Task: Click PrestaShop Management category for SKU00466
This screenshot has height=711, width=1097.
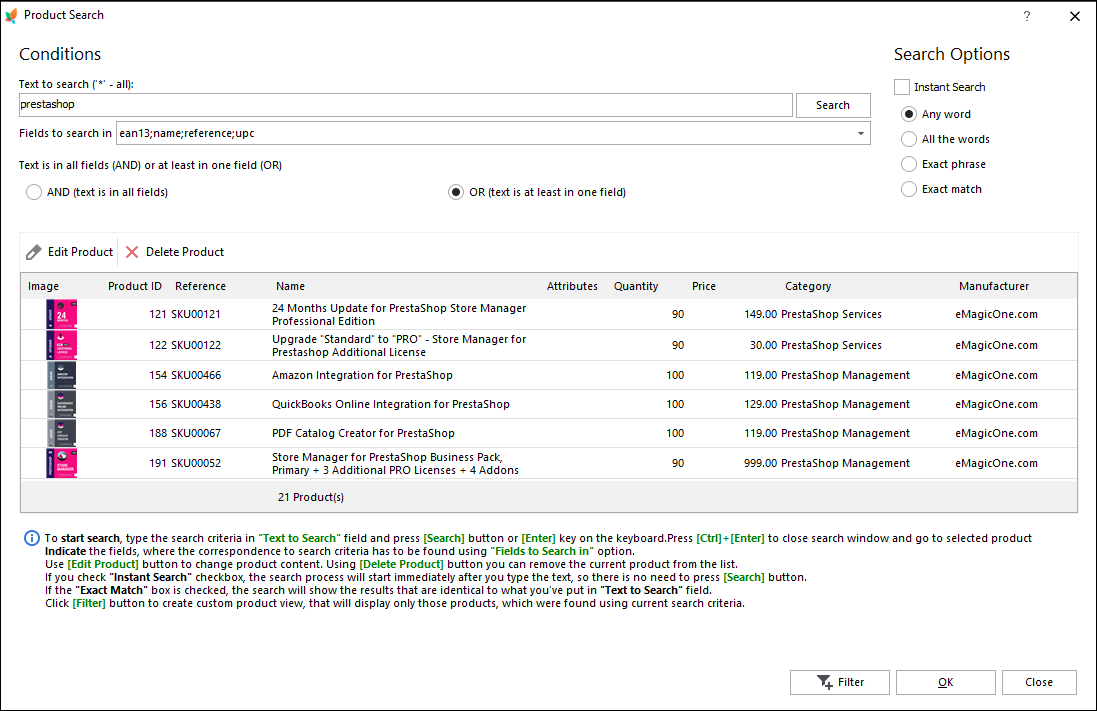Action: coord(845,375)
